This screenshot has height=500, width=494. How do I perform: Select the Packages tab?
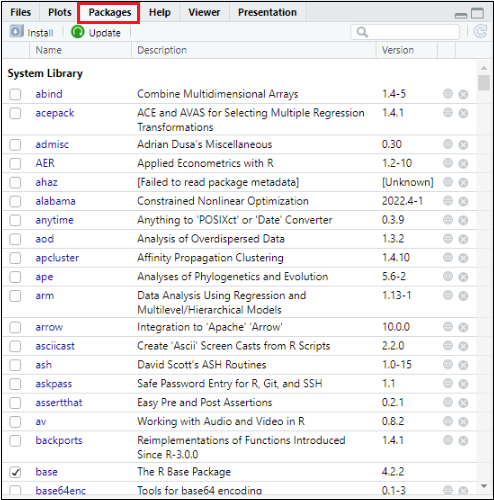click(x=110, y=12)
